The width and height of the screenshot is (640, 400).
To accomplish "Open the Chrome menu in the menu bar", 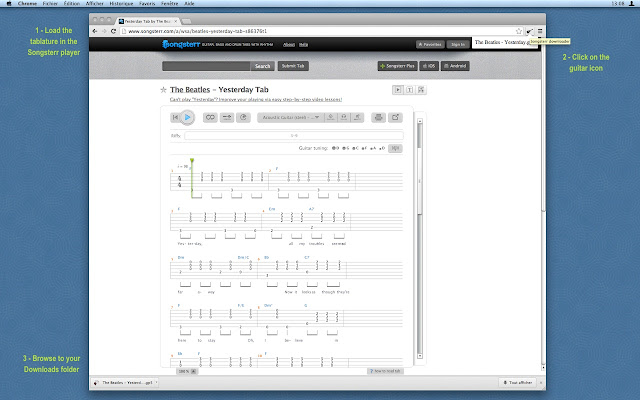I will (x=27, y=3).
